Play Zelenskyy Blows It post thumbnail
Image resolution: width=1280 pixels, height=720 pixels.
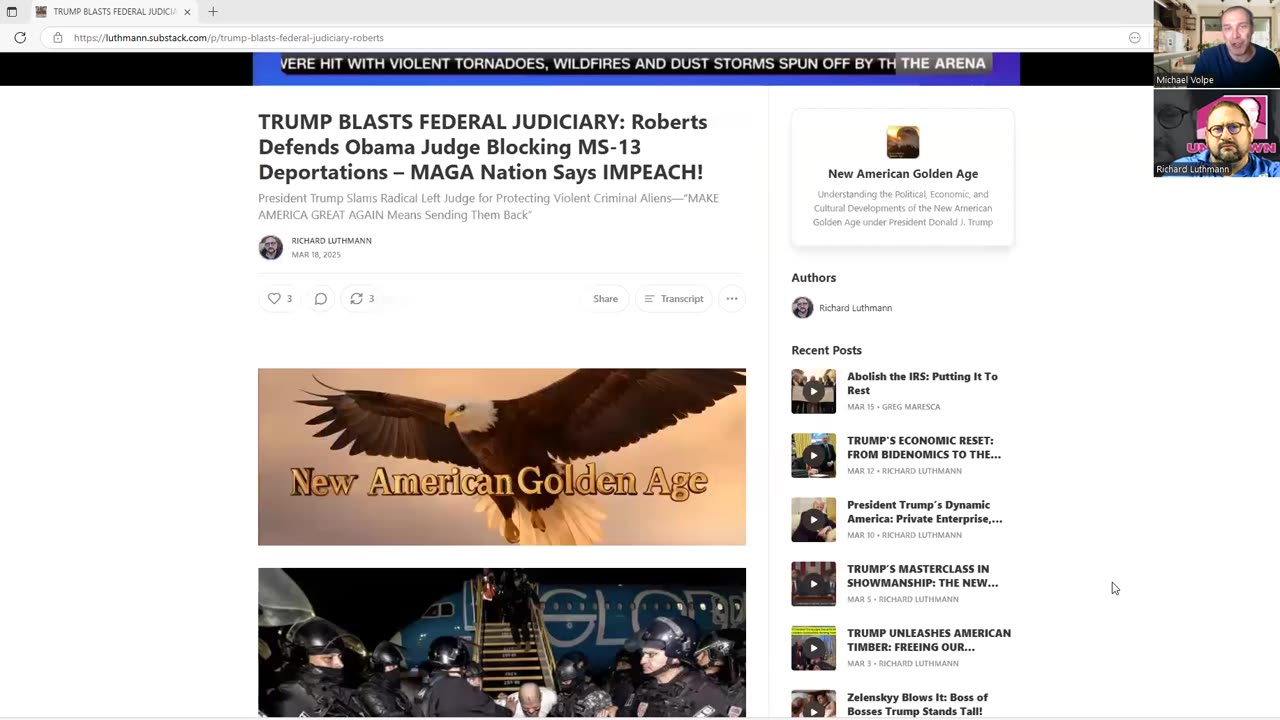point(814,704)
